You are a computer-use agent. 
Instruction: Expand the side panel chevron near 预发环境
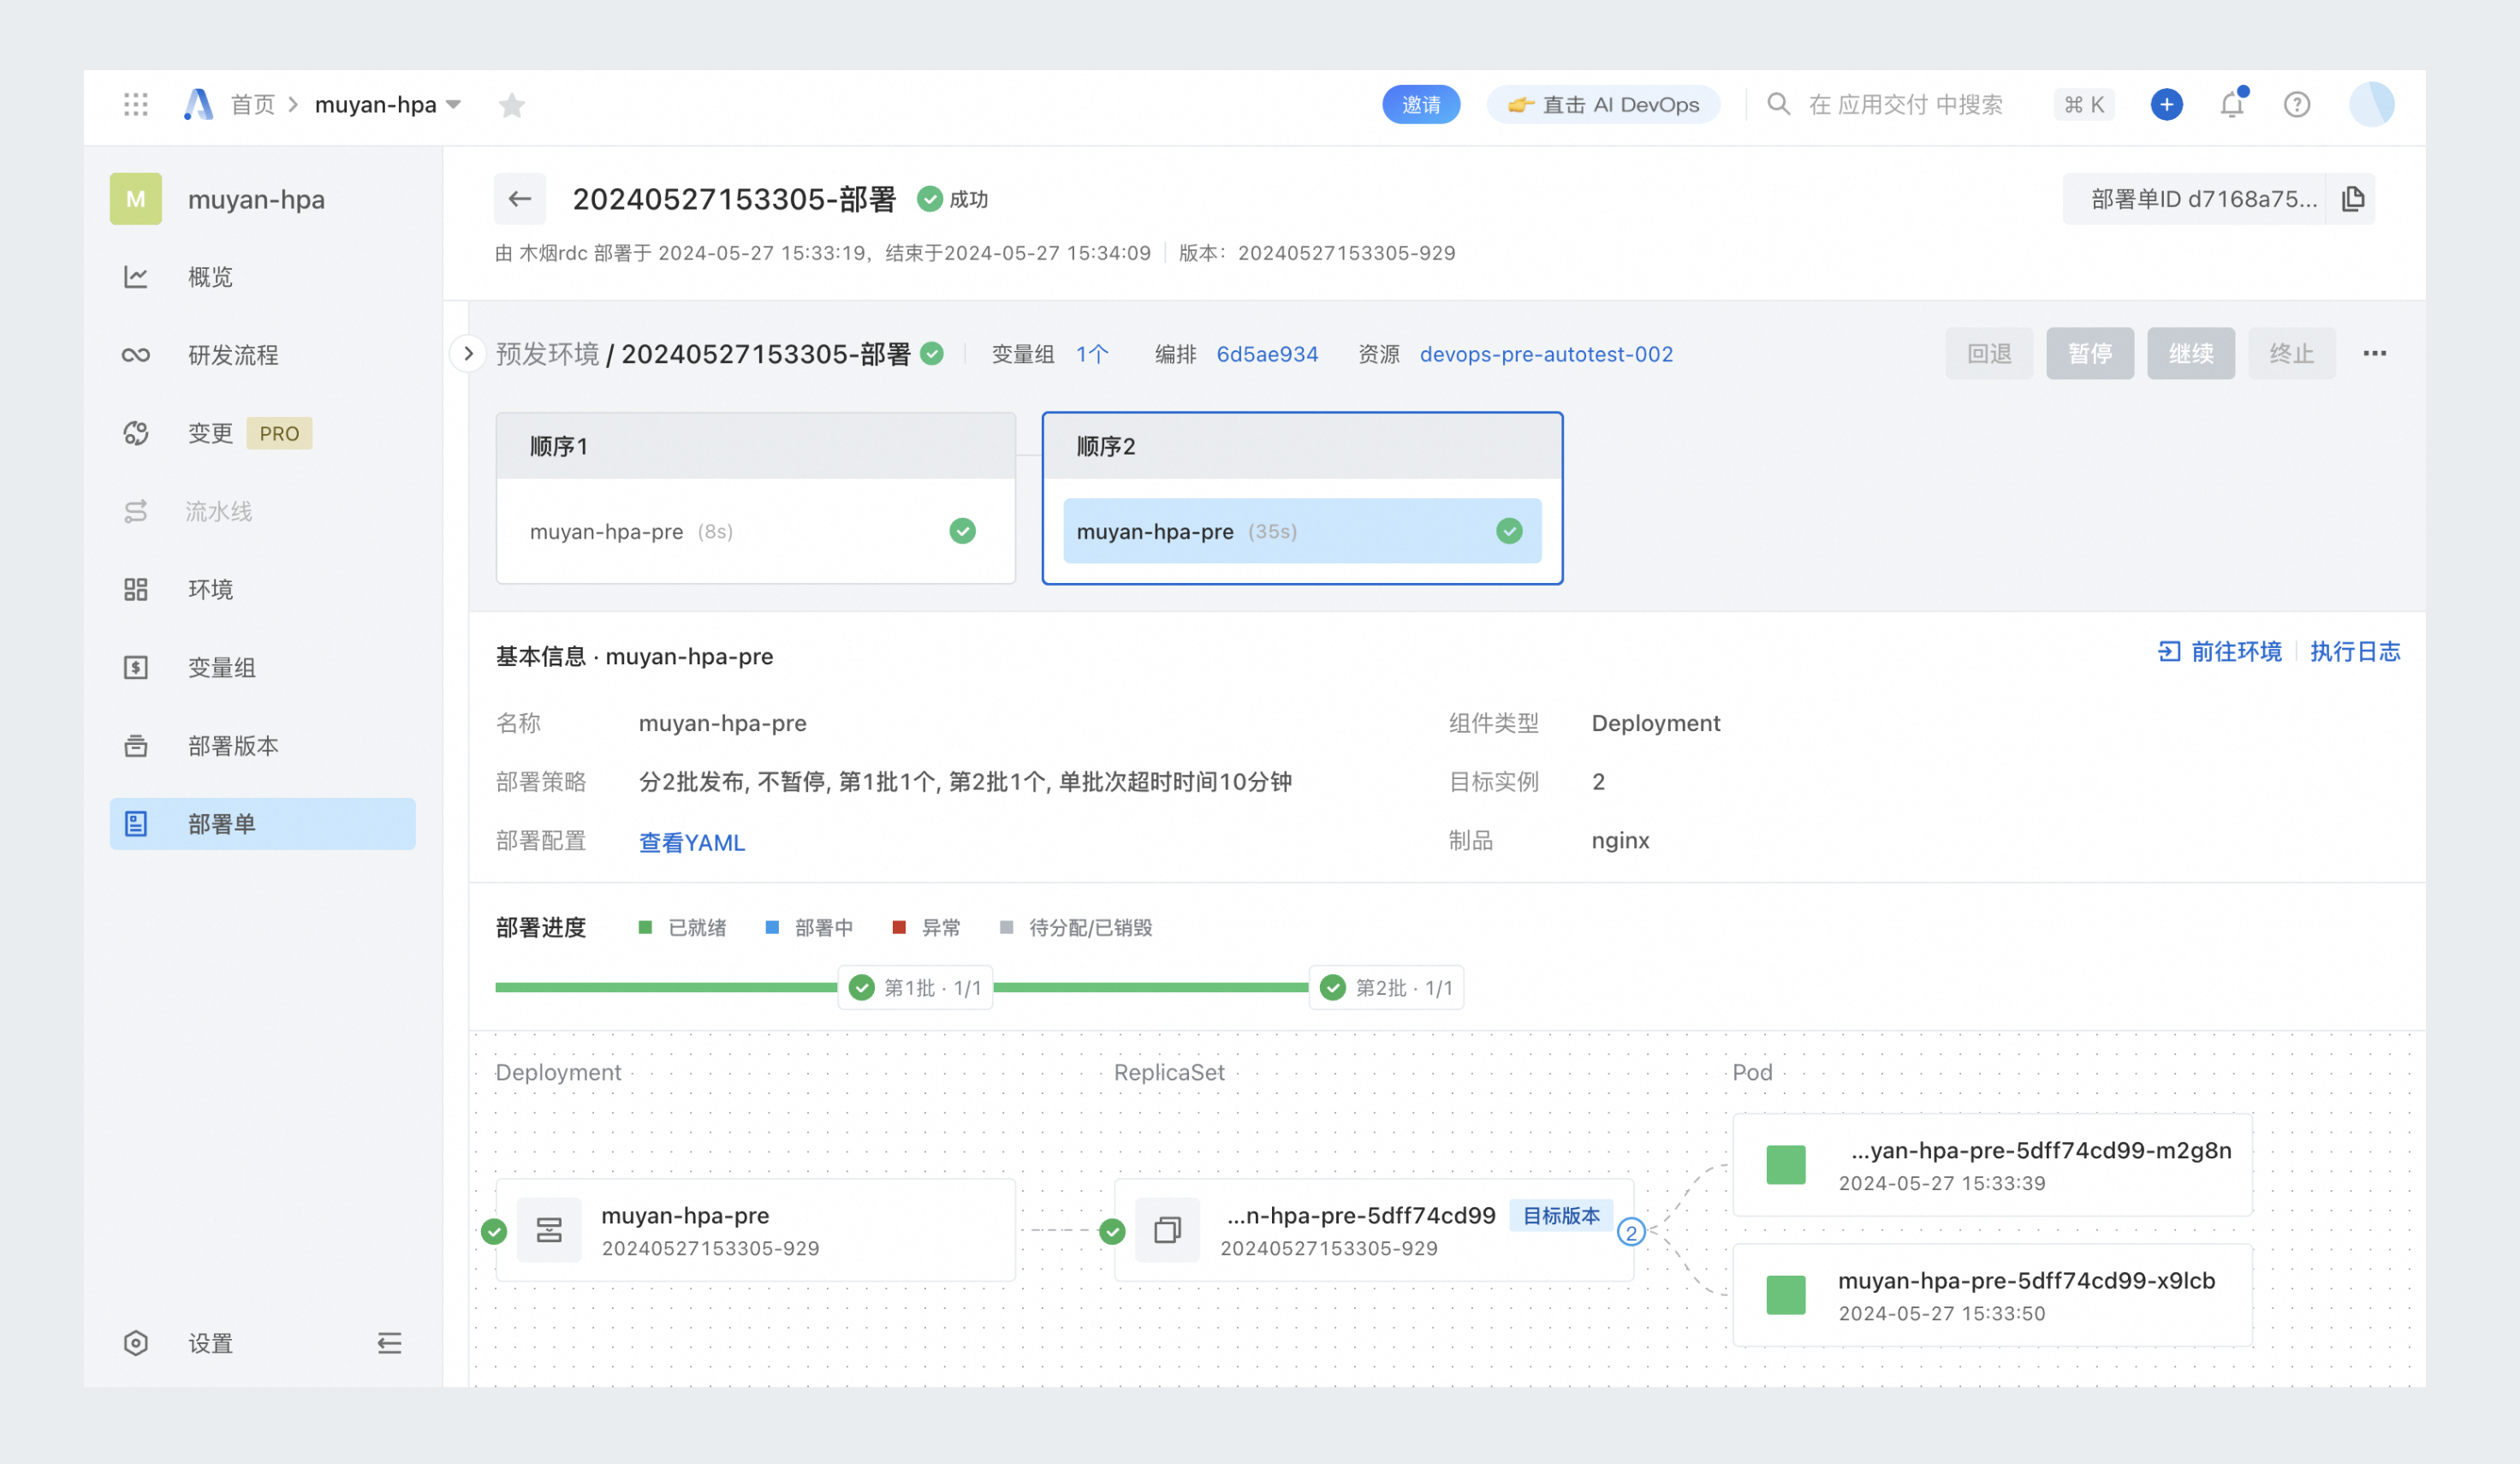tap(468, 354)
